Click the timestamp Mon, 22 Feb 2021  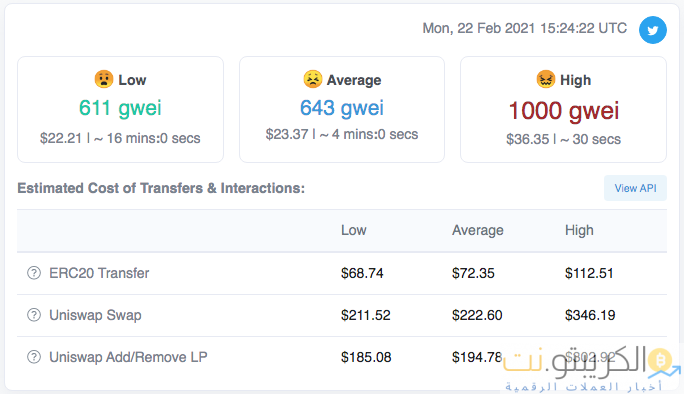479,28
